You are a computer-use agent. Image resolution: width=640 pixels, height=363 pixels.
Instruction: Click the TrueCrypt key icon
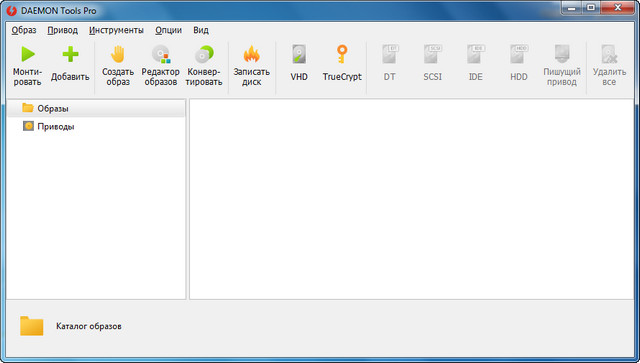(x=342, y=54)
